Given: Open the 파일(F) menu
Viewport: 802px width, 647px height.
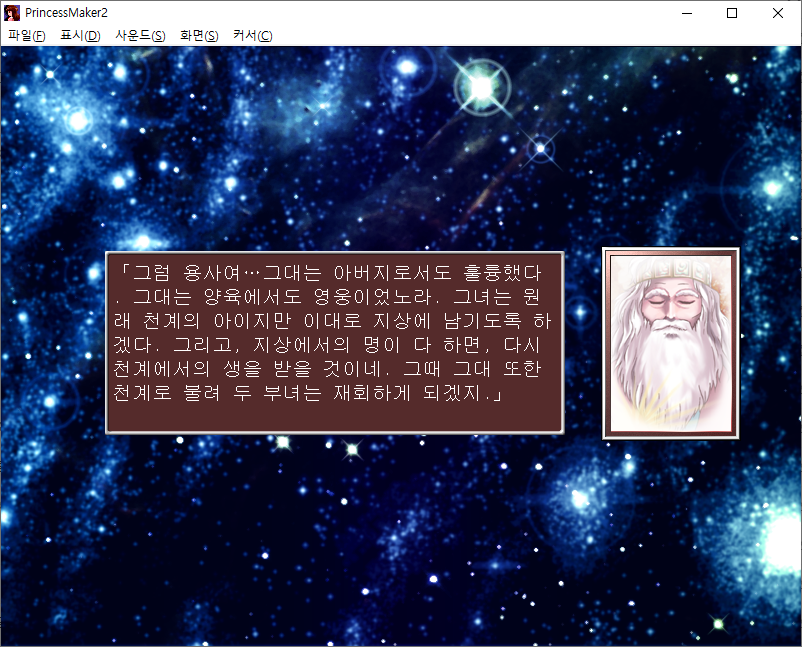Looking at the screenshot, I should tap(27, 35).
